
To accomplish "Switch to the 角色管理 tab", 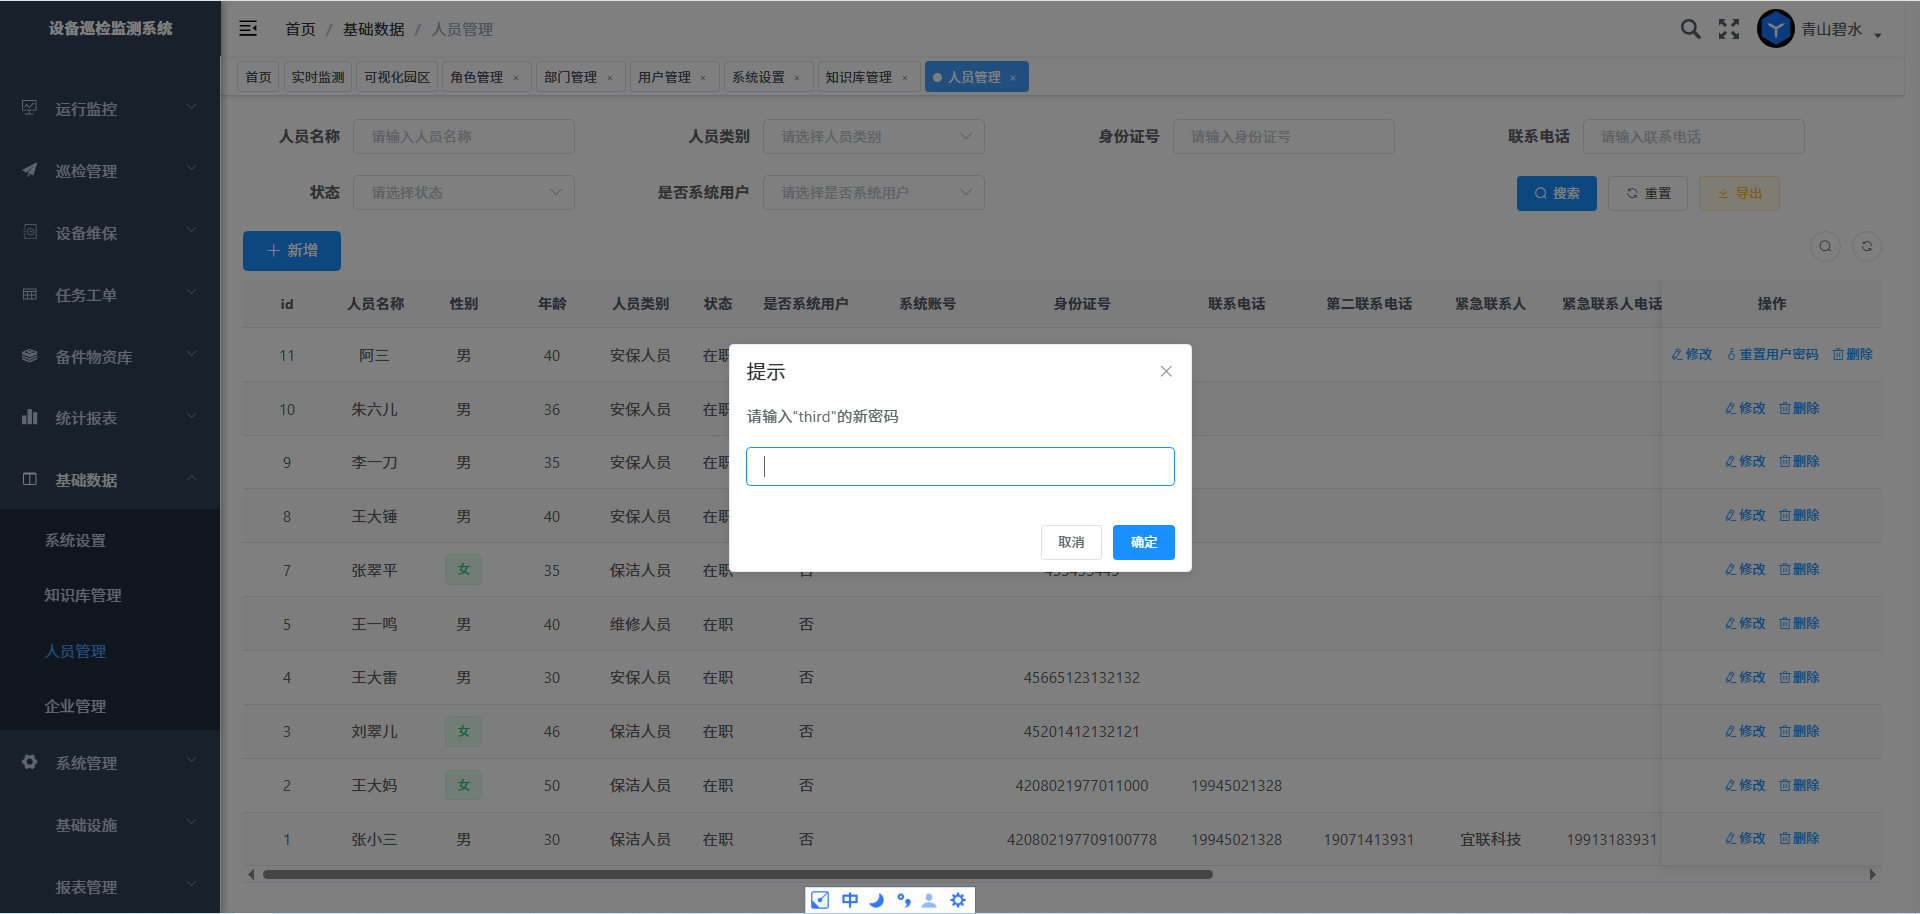I will (477, 77).
